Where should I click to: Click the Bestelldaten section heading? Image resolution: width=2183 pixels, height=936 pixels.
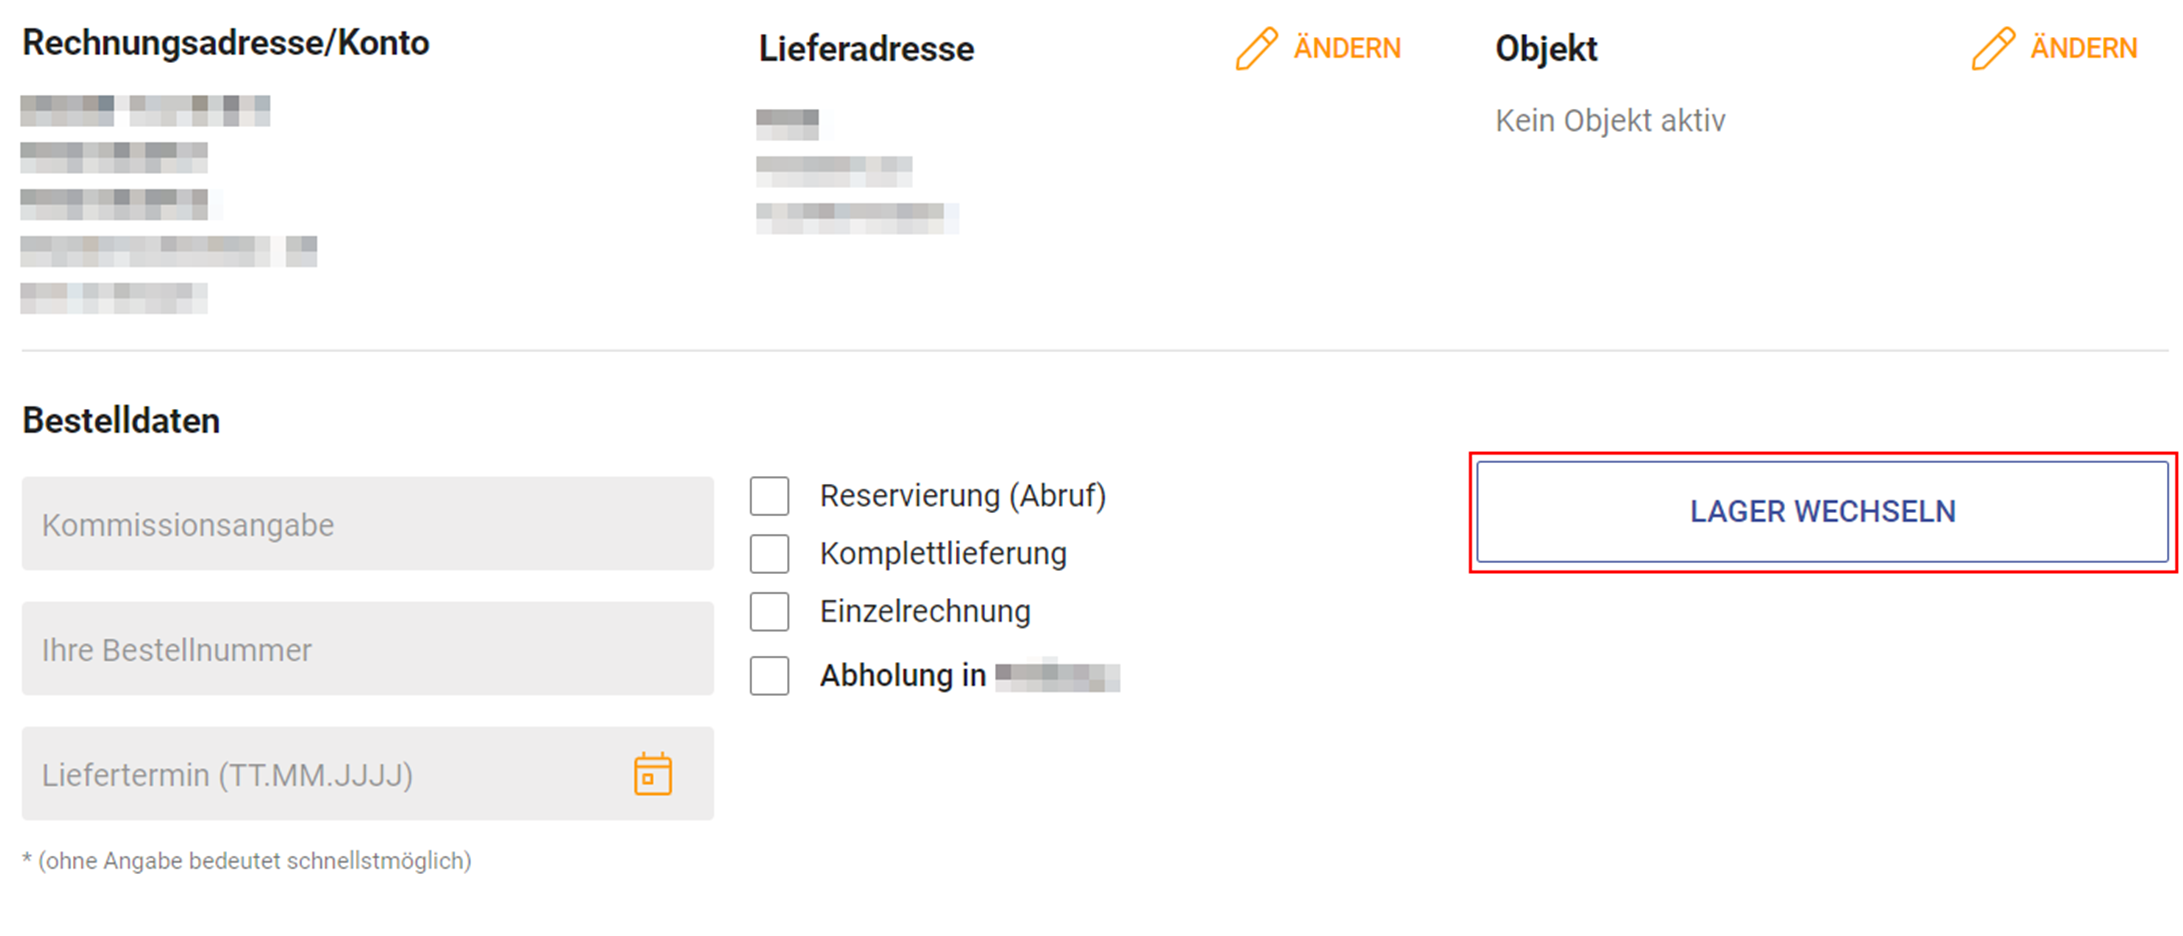[121, 421]
